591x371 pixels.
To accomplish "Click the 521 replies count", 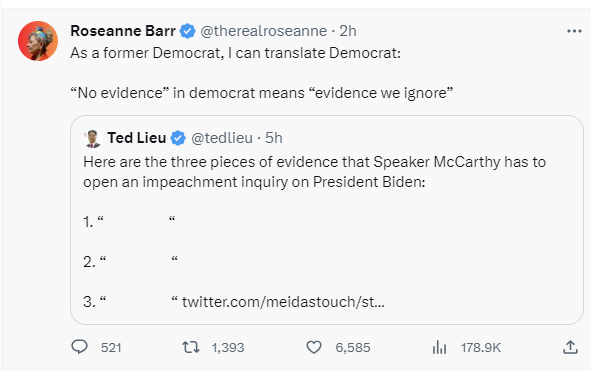I will point(111,347).
